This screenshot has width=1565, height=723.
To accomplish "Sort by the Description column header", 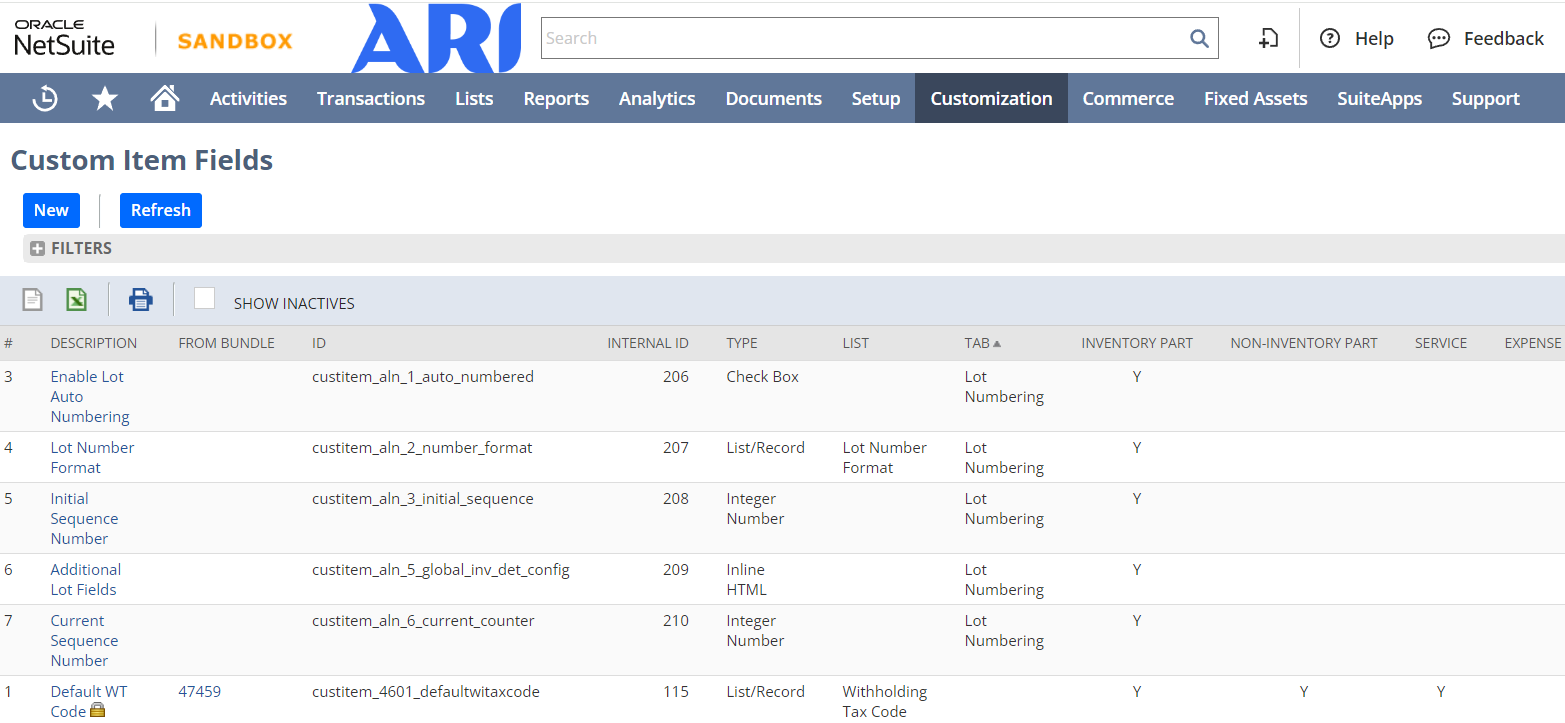I will pyautogui.click(x=94, y=343).
